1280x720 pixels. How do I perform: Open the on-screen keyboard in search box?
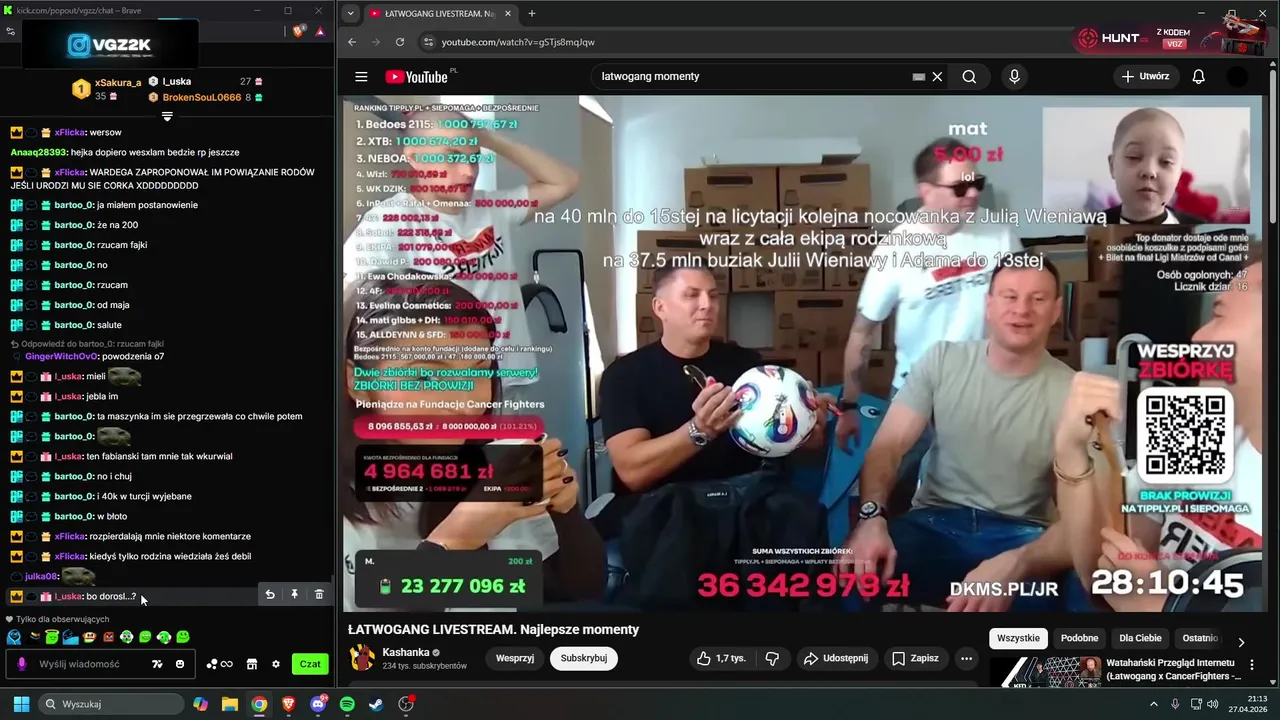[x=918, y=77]
